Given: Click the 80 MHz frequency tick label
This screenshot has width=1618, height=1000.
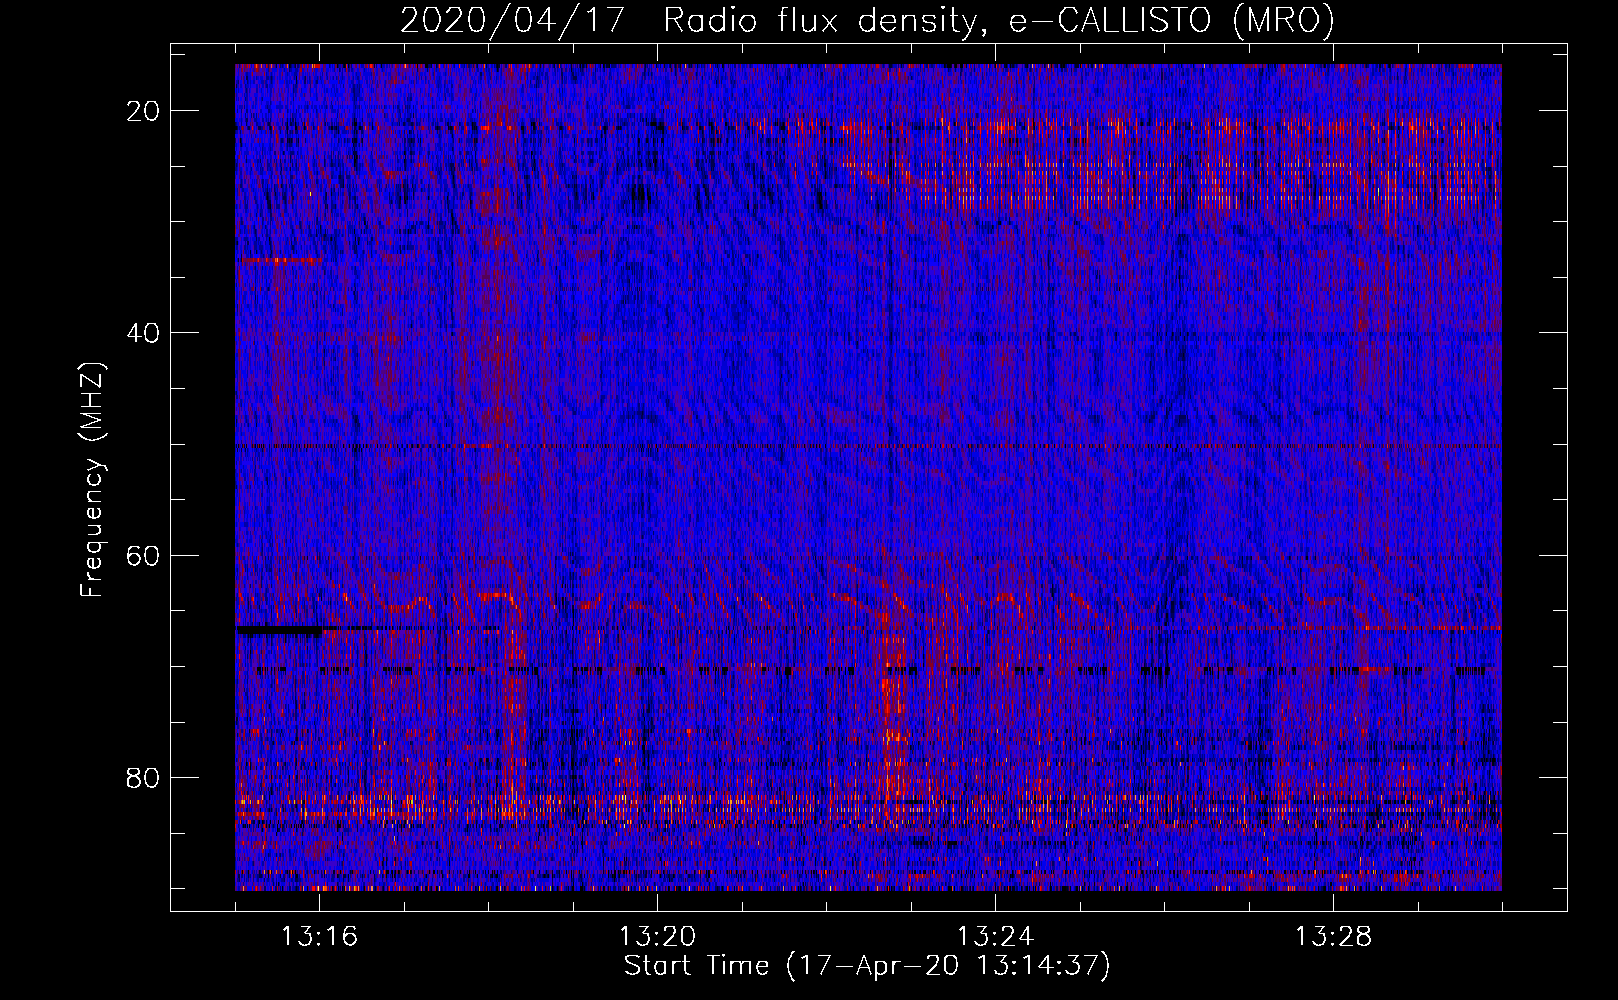Looking at the screenshot, I should 144,777.
